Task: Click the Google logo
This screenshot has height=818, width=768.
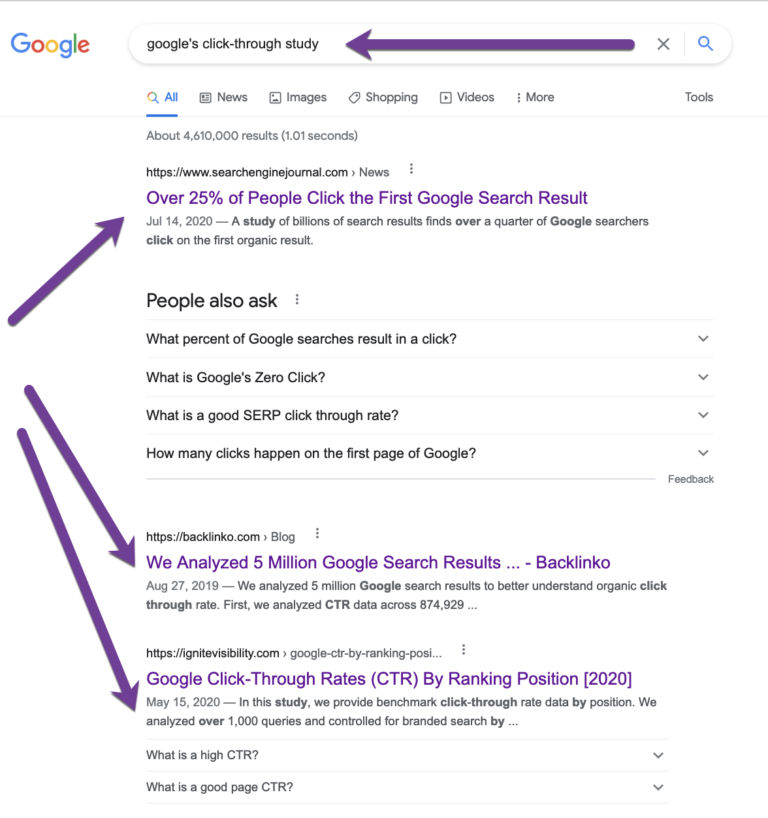Action: pyautogui.click(x=50, y=44)
